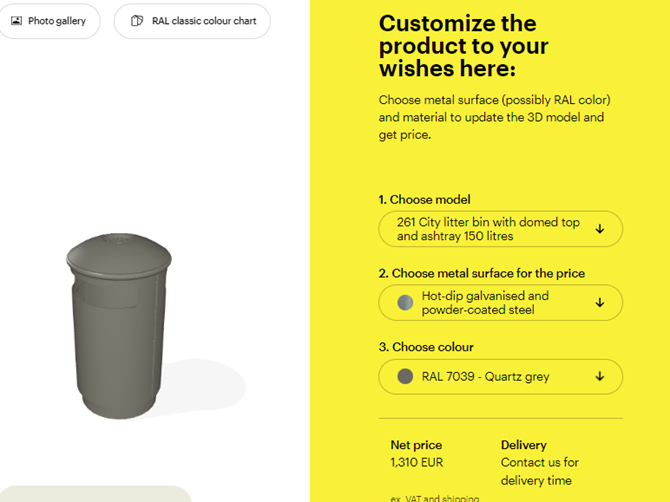This screenshot has height=502, width=670.
Task: Expand the 261 City litter bin model dropdown
Action: 500,229
